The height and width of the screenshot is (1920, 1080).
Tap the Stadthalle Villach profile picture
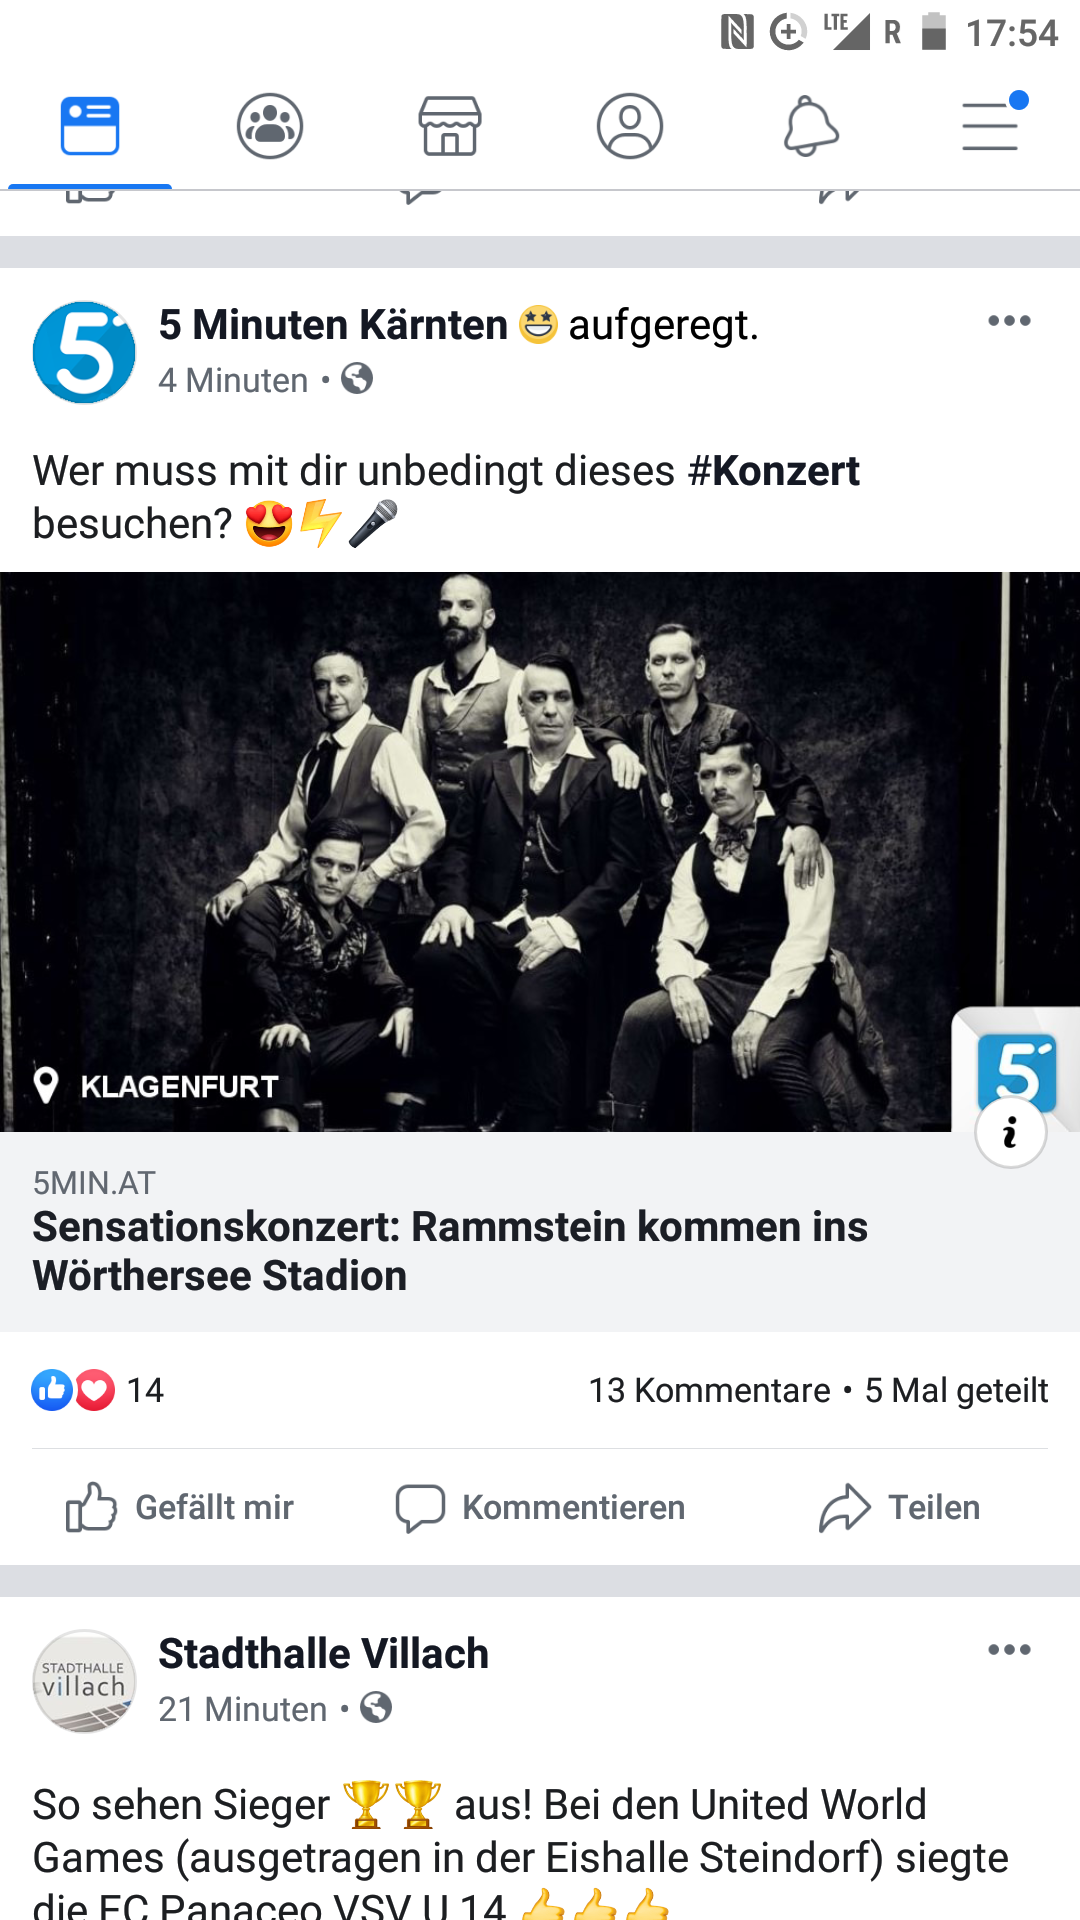[x=84, y=1681]
